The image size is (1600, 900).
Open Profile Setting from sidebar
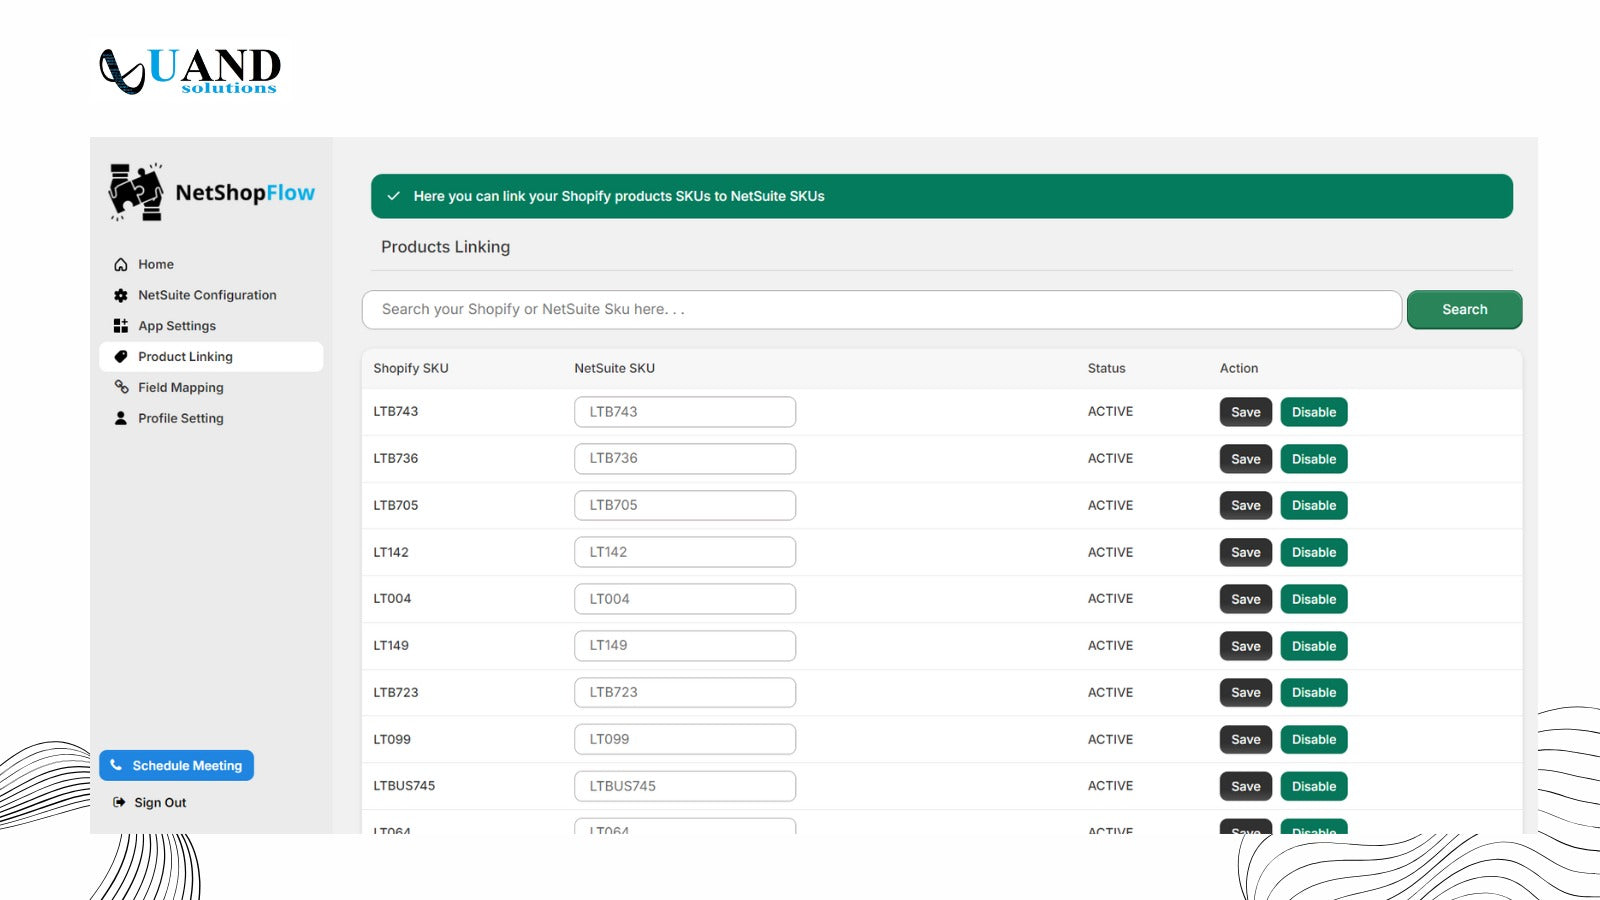click(x=180, y=418)
